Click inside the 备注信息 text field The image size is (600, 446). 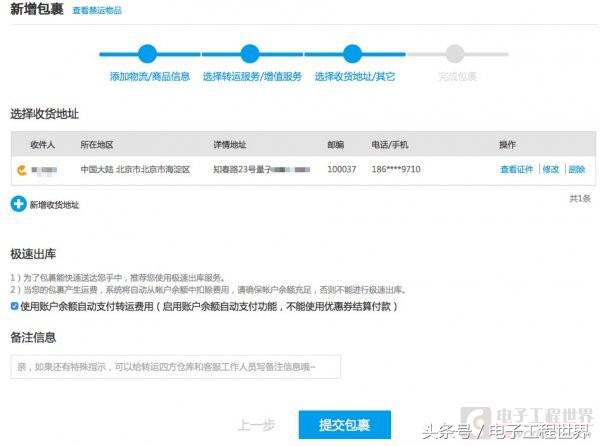[x=176, y=367]
